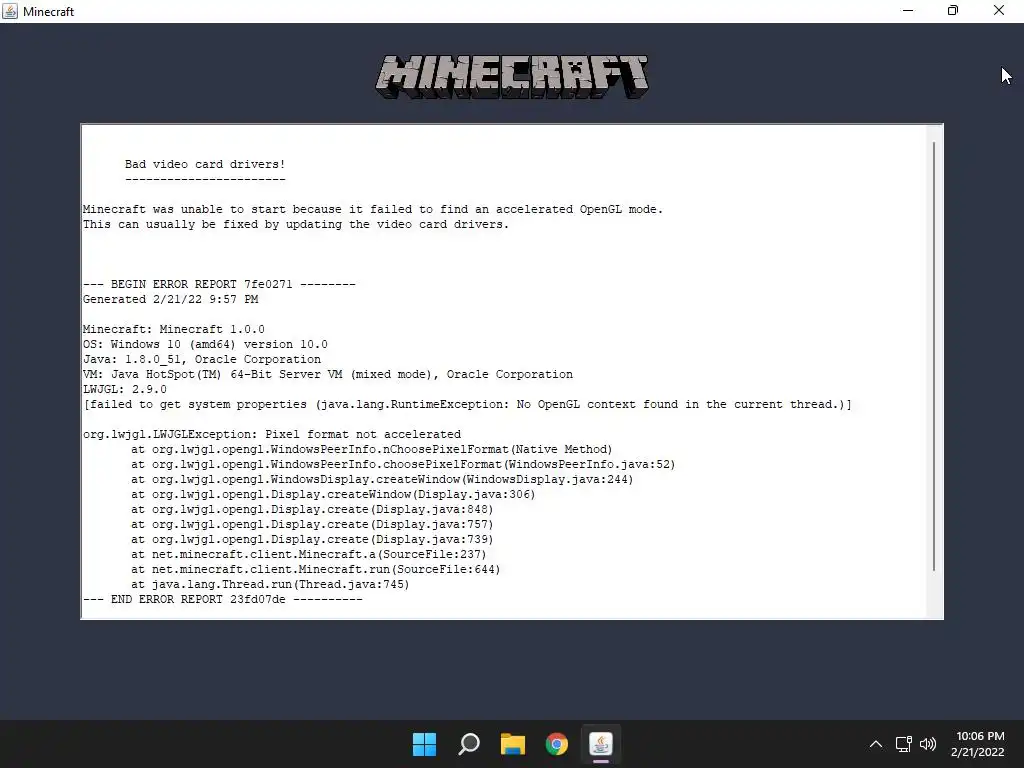The image size is (1024, 768).
Task: Click the 'VM: Java HotSpot(TM)' line
Action: (328, 374)
